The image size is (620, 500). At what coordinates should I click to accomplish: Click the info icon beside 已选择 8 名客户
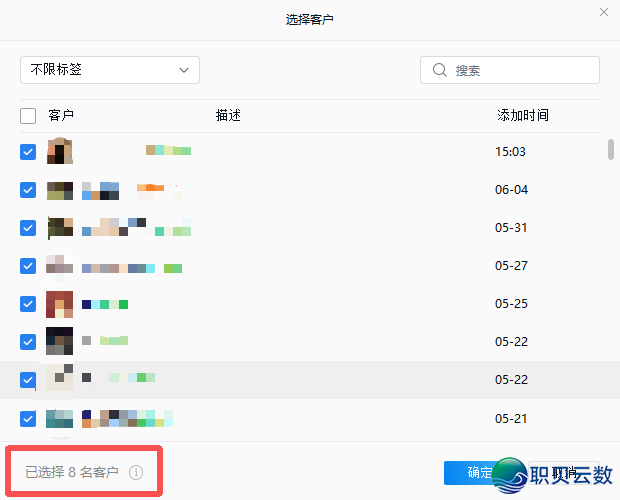(x=136, y=472)
